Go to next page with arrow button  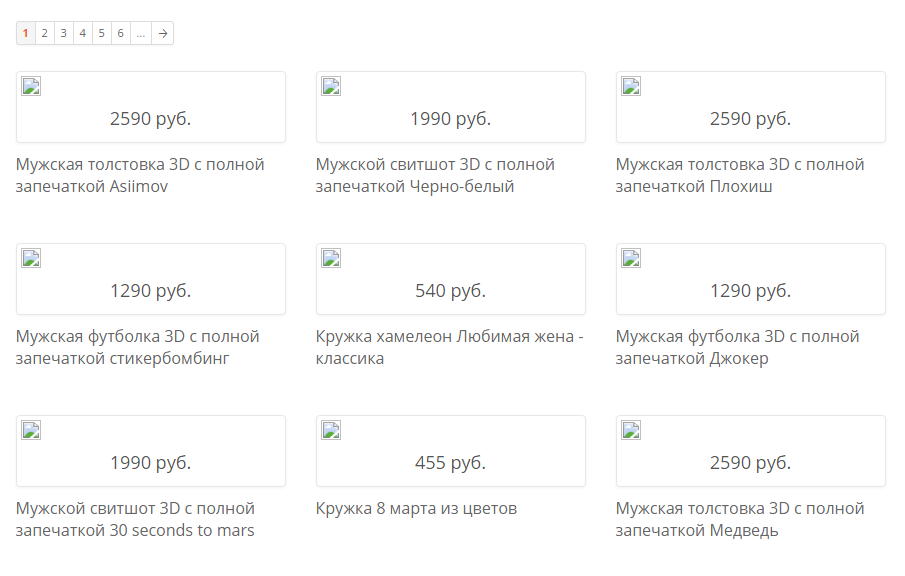tap(163, 33)
